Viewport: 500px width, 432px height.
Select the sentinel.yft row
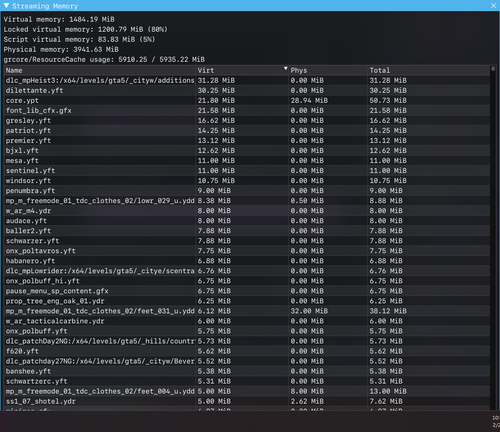[x=247, y=171]
